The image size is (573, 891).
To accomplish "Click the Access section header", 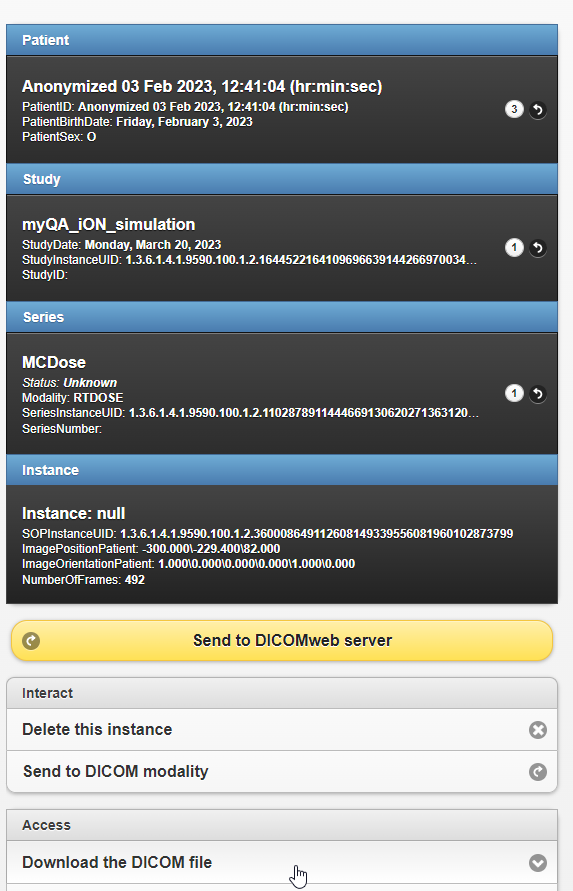I will click(x=282, y=826).
